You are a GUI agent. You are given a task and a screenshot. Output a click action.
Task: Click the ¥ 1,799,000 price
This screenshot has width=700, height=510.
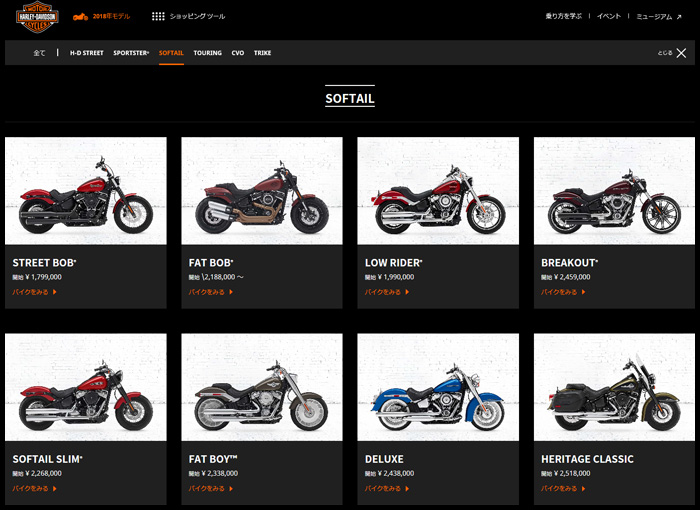[x=43, y=277]
